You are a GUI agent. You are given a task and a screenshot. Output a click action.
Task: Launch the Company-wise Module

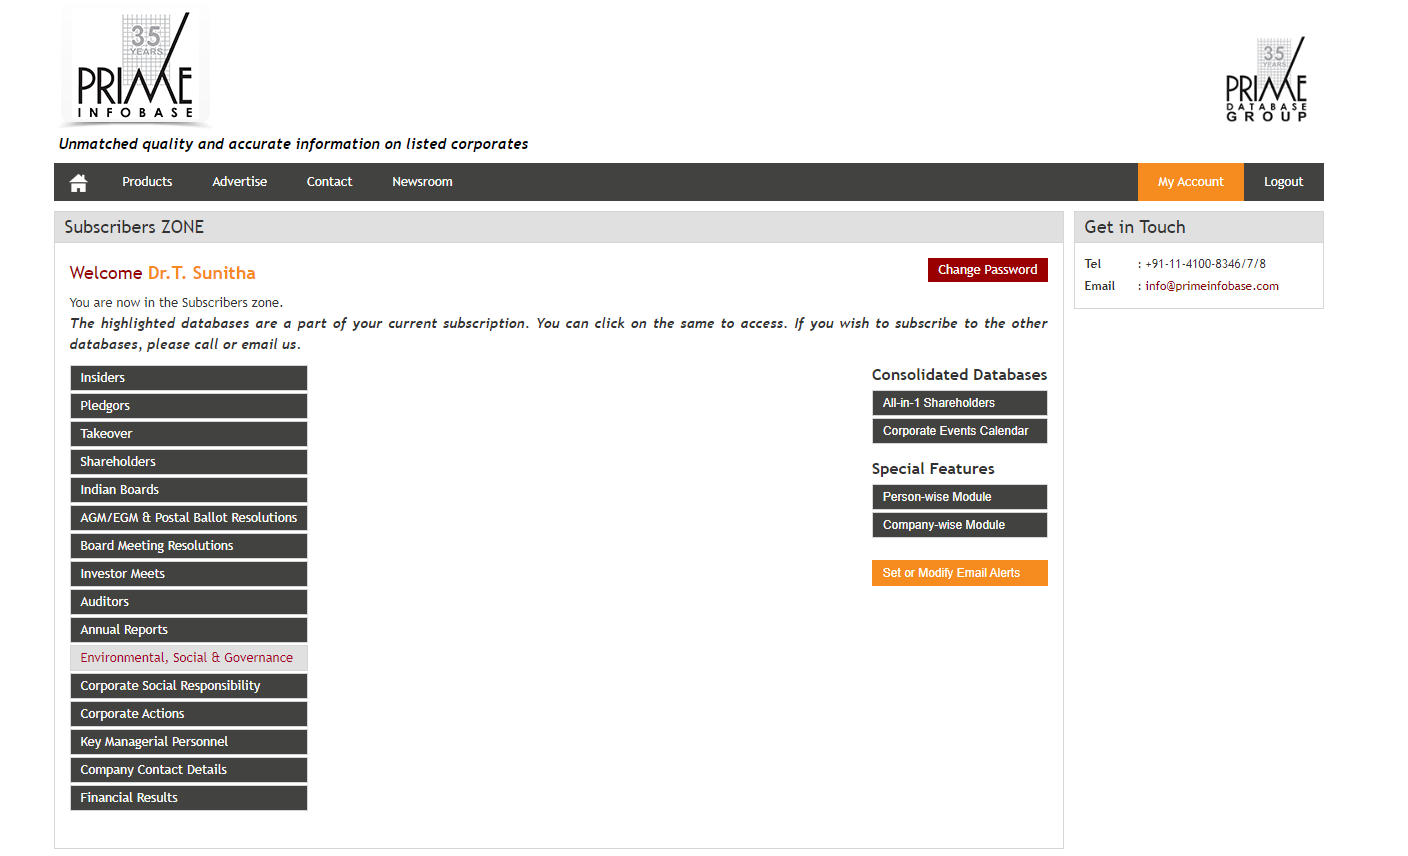959,525
